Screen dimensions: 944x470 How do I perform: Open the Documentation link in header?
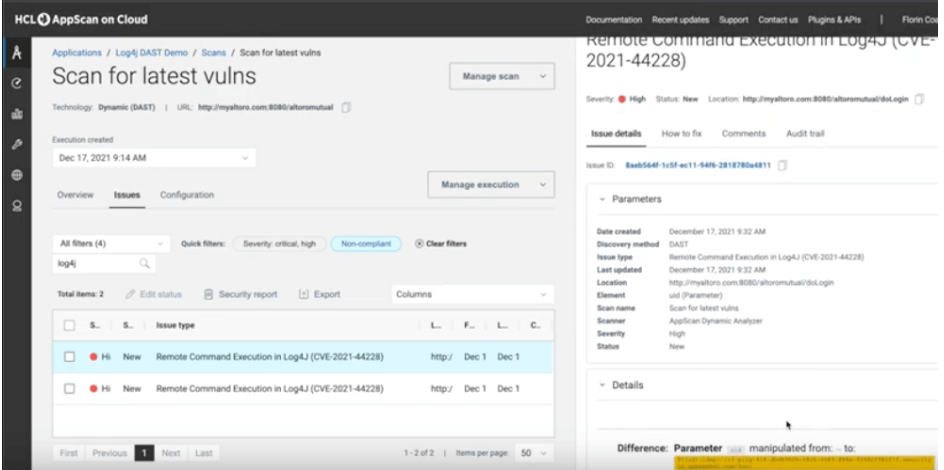point(613,20)
